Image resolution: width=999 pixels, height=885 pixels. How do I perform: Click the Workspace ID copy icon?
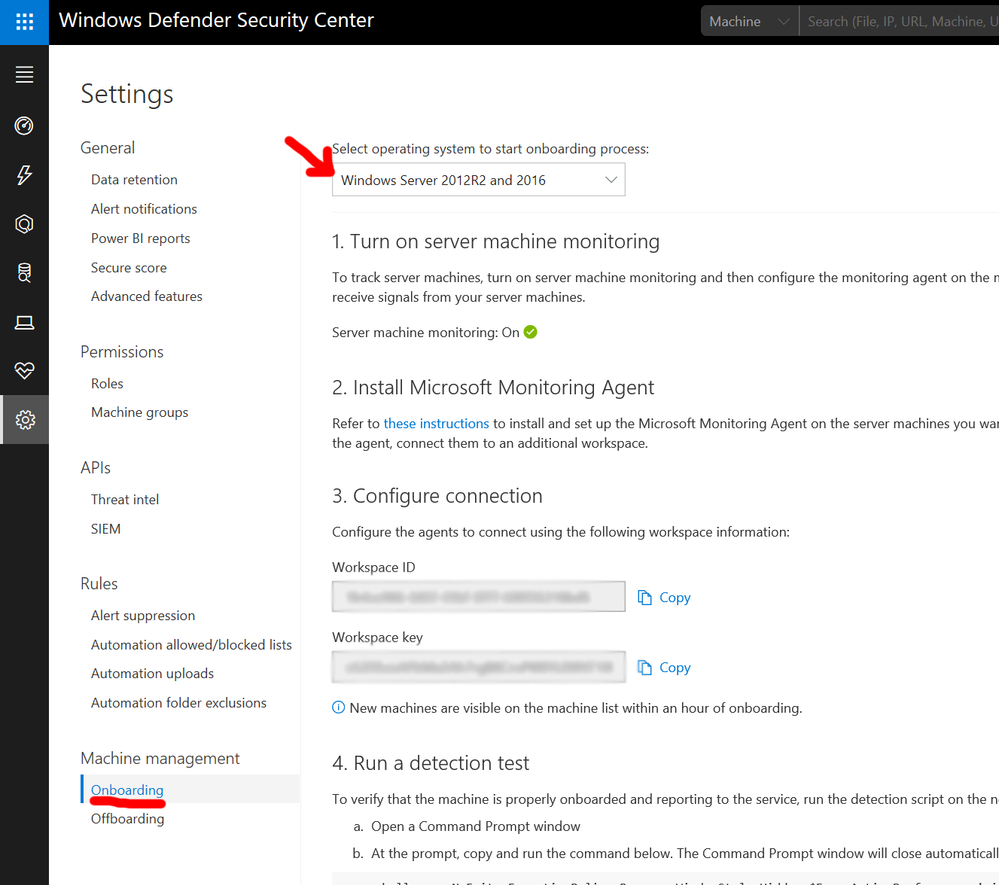tap(645, 597)
